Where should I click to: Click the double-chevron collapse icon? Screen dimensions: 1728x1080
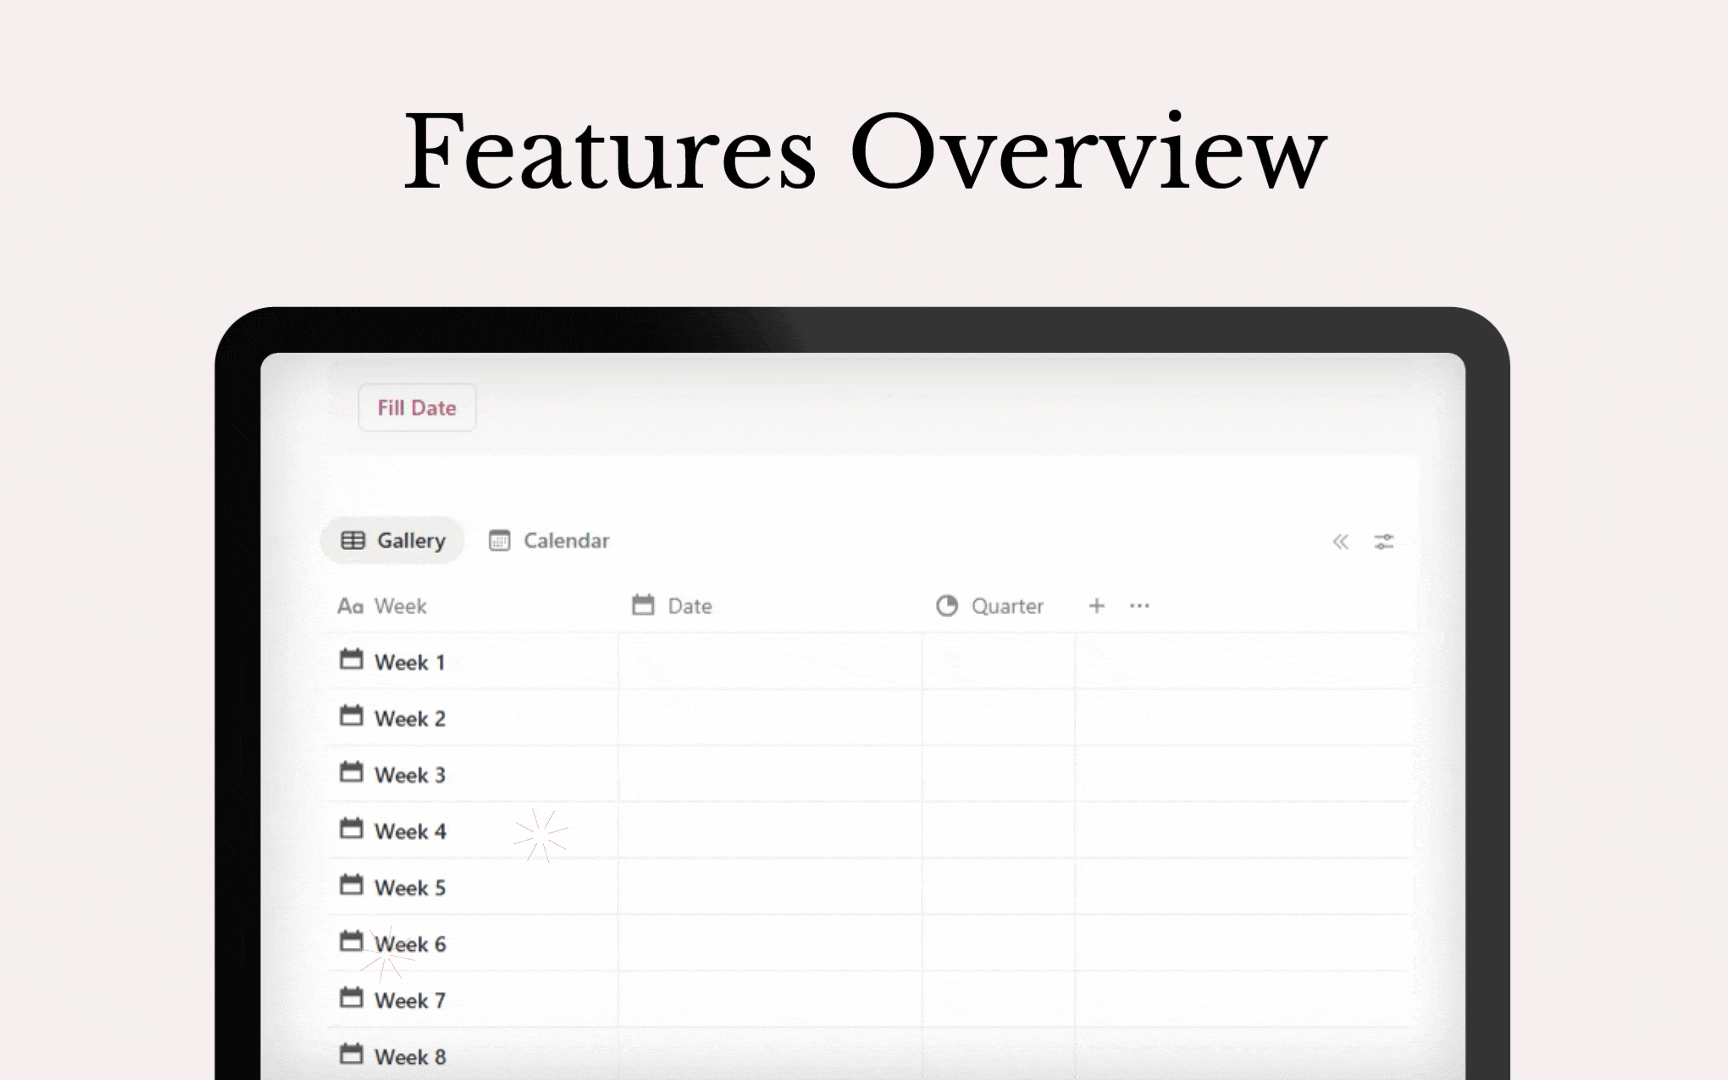(x=1340, y=542)
